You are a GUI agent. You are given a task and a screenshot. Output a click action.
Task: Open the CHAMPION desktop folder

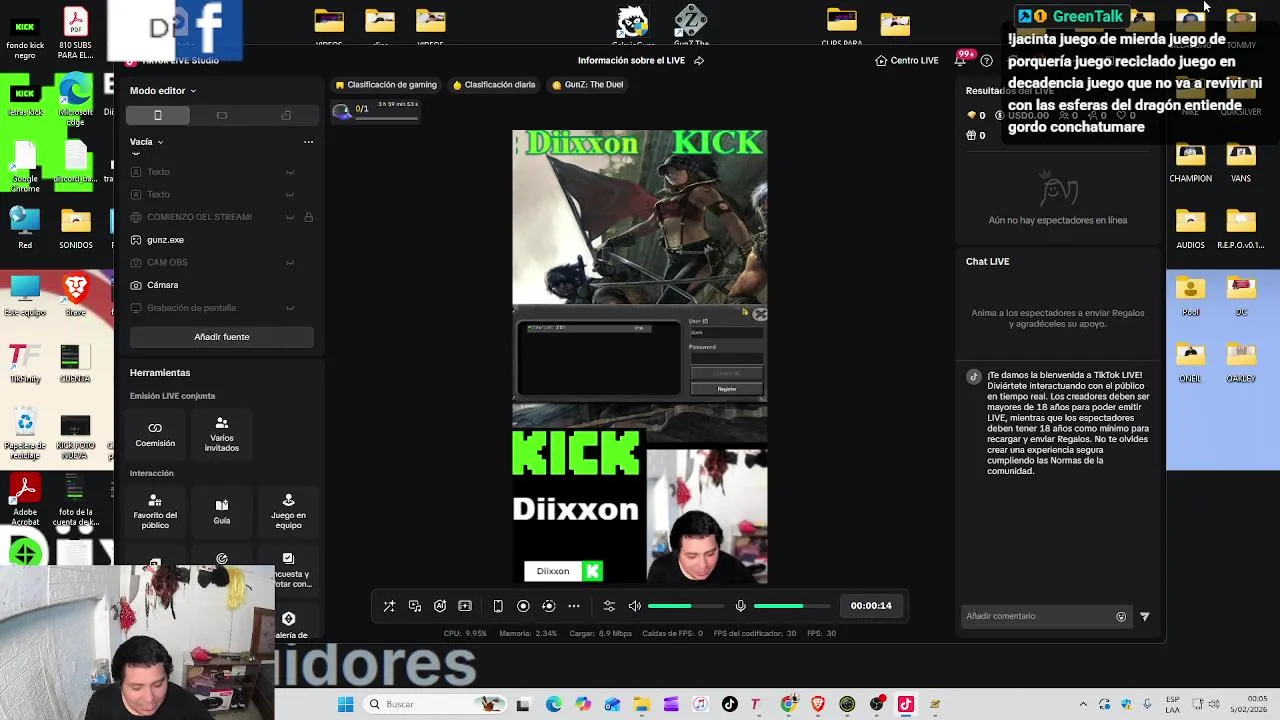1190,163
